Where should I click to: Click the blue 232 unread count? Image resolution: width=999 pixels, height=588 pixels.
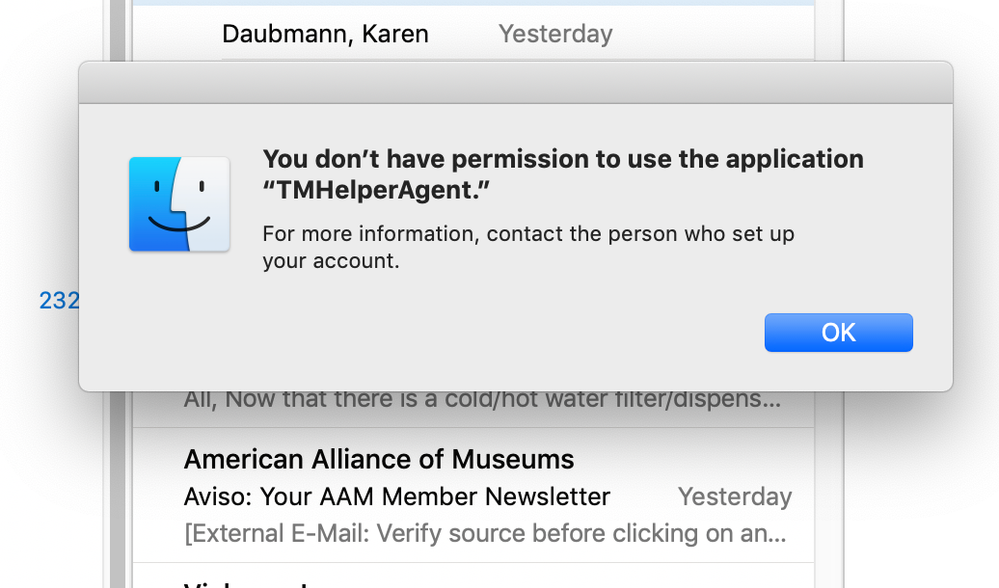tap(59, 300)
